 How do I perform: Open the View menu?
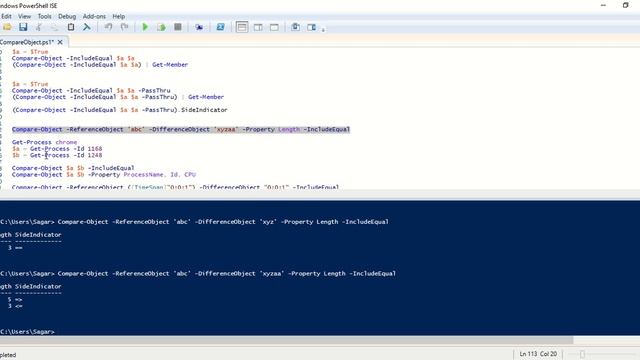point(24,16)
